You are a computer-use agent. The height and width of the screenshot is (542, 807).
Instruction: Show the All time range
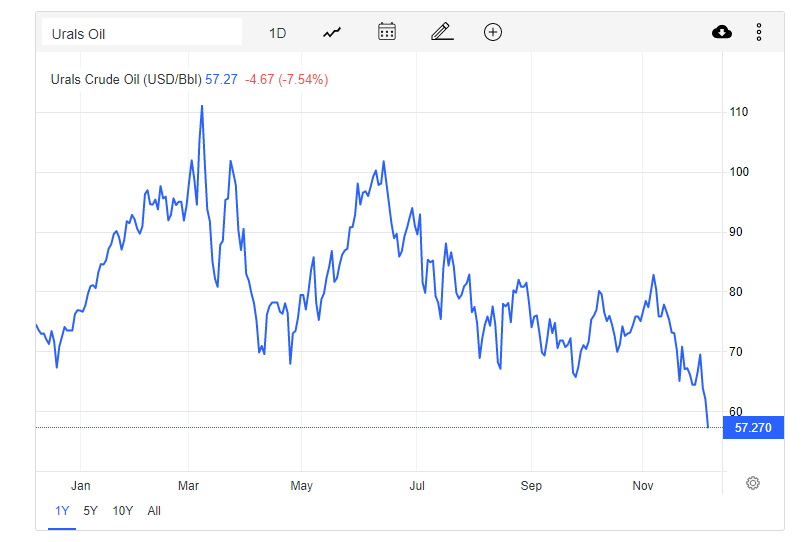(154, 511)
